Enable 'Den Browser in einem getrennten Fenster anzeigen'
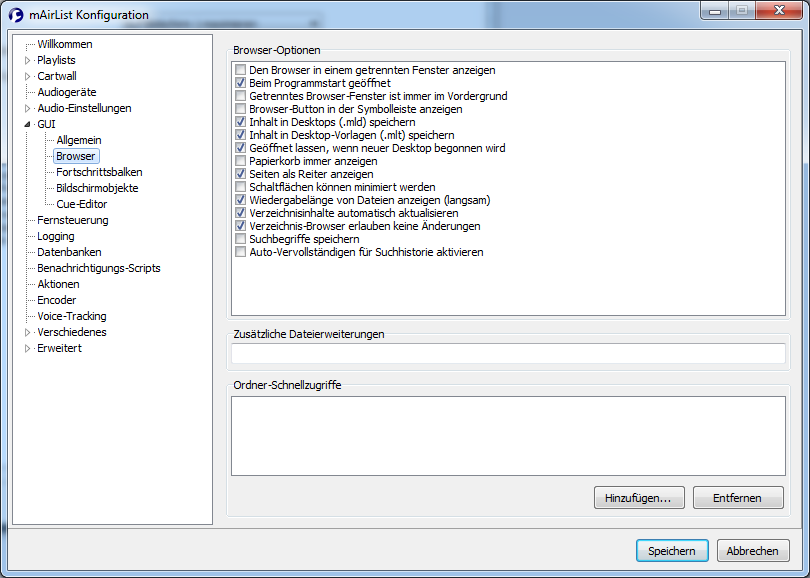The width and height of the screenshot is (810, 578). point(240,70)
